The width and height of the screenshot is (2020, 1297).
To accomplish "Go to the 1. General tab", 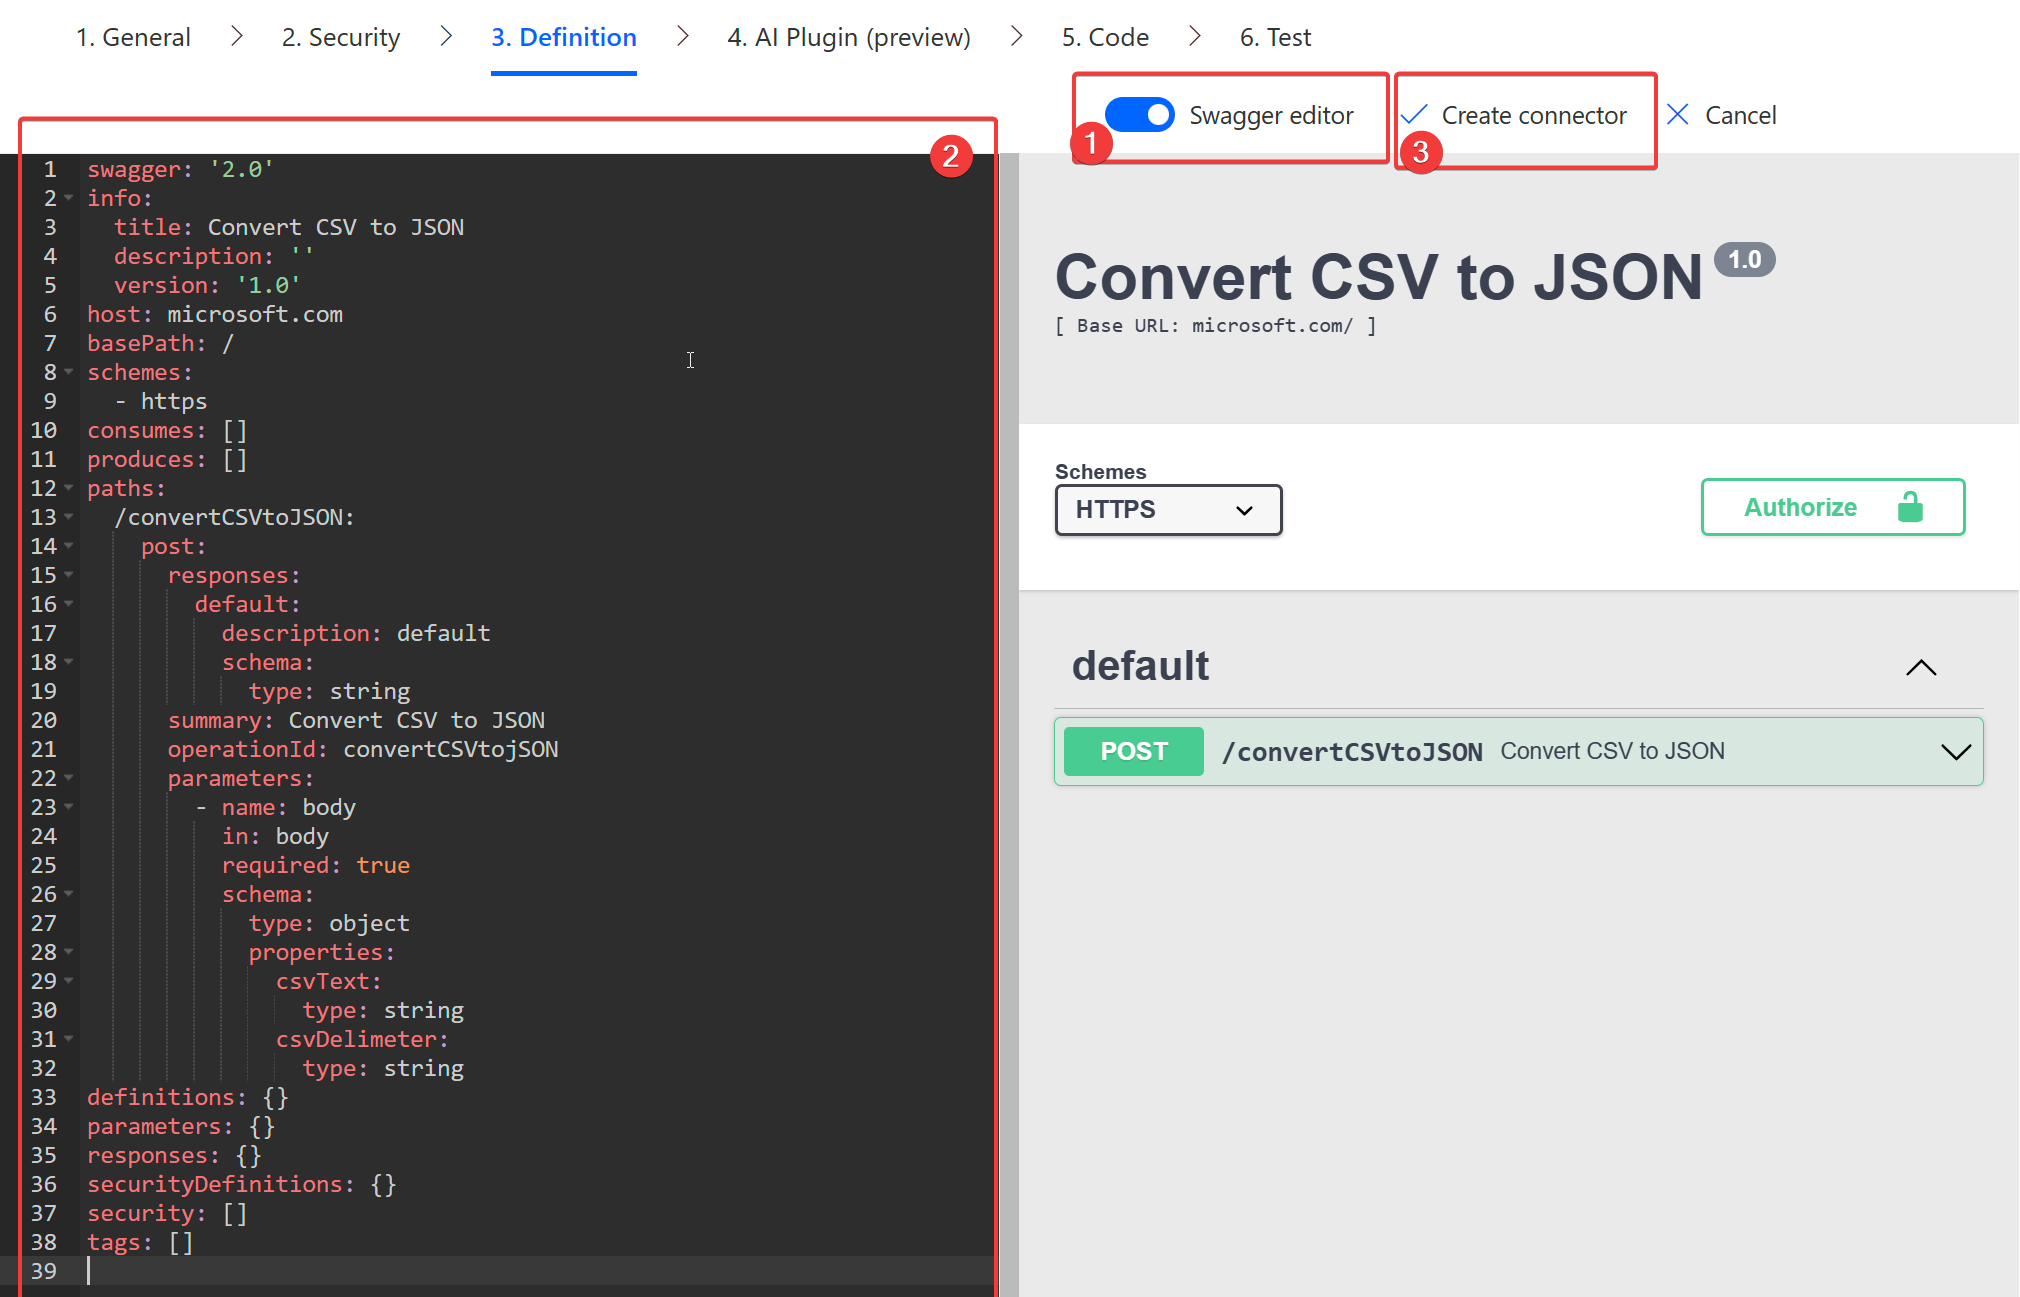I will point(133,37).
